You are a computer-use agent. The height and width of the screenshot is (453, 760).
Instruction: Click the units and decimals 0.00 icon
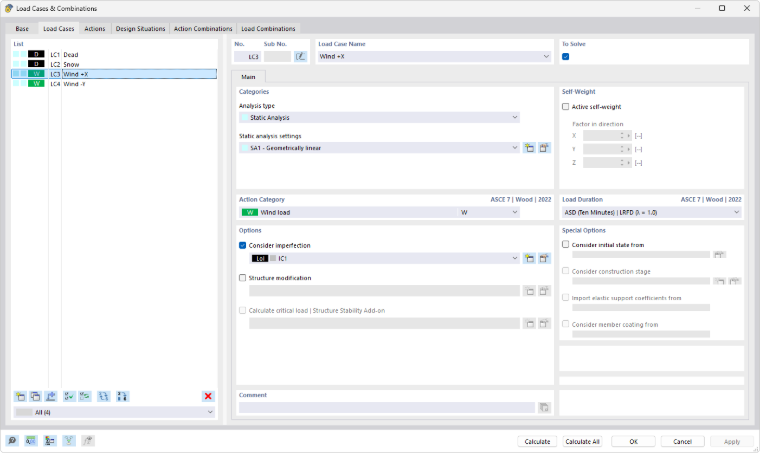(31, 440)
